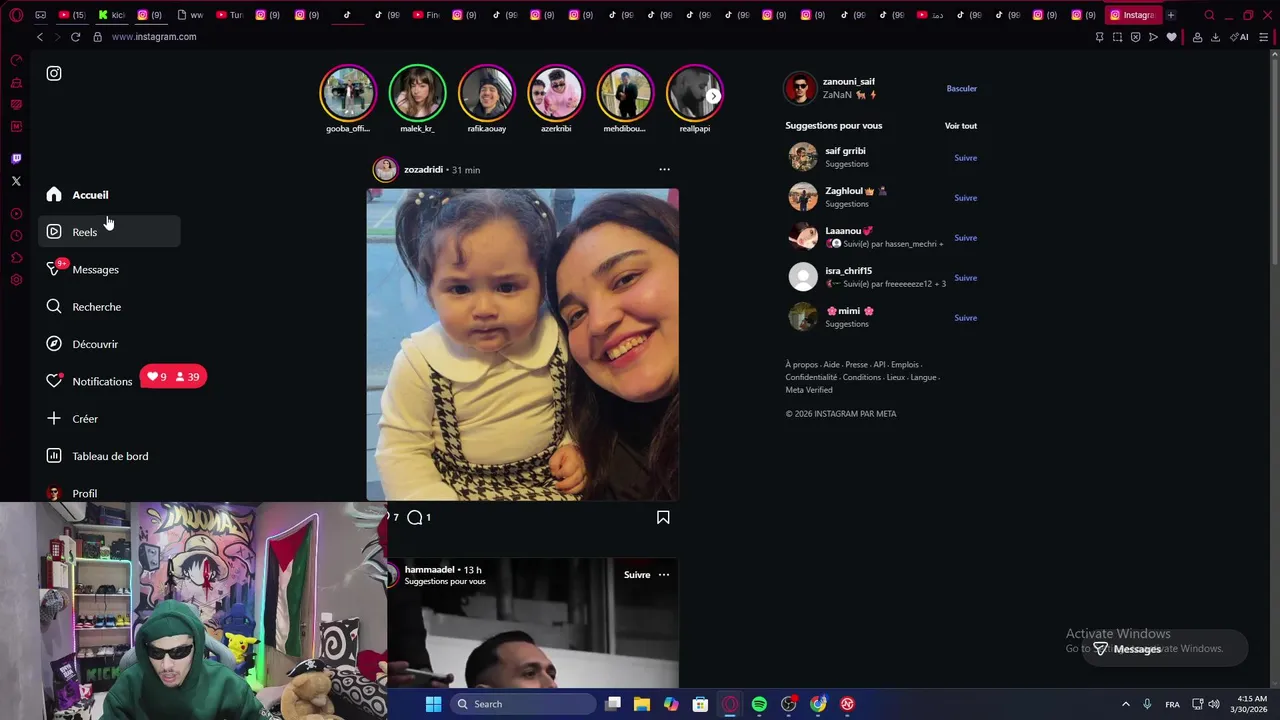Save zozadridi post with bookmark icon
This screenshot has width=1280, height=720.
[663, 517]
